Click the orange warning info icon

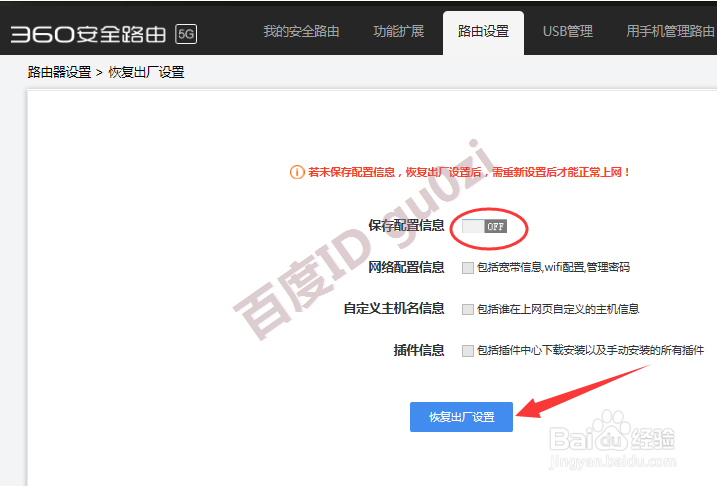pos(297,172)
